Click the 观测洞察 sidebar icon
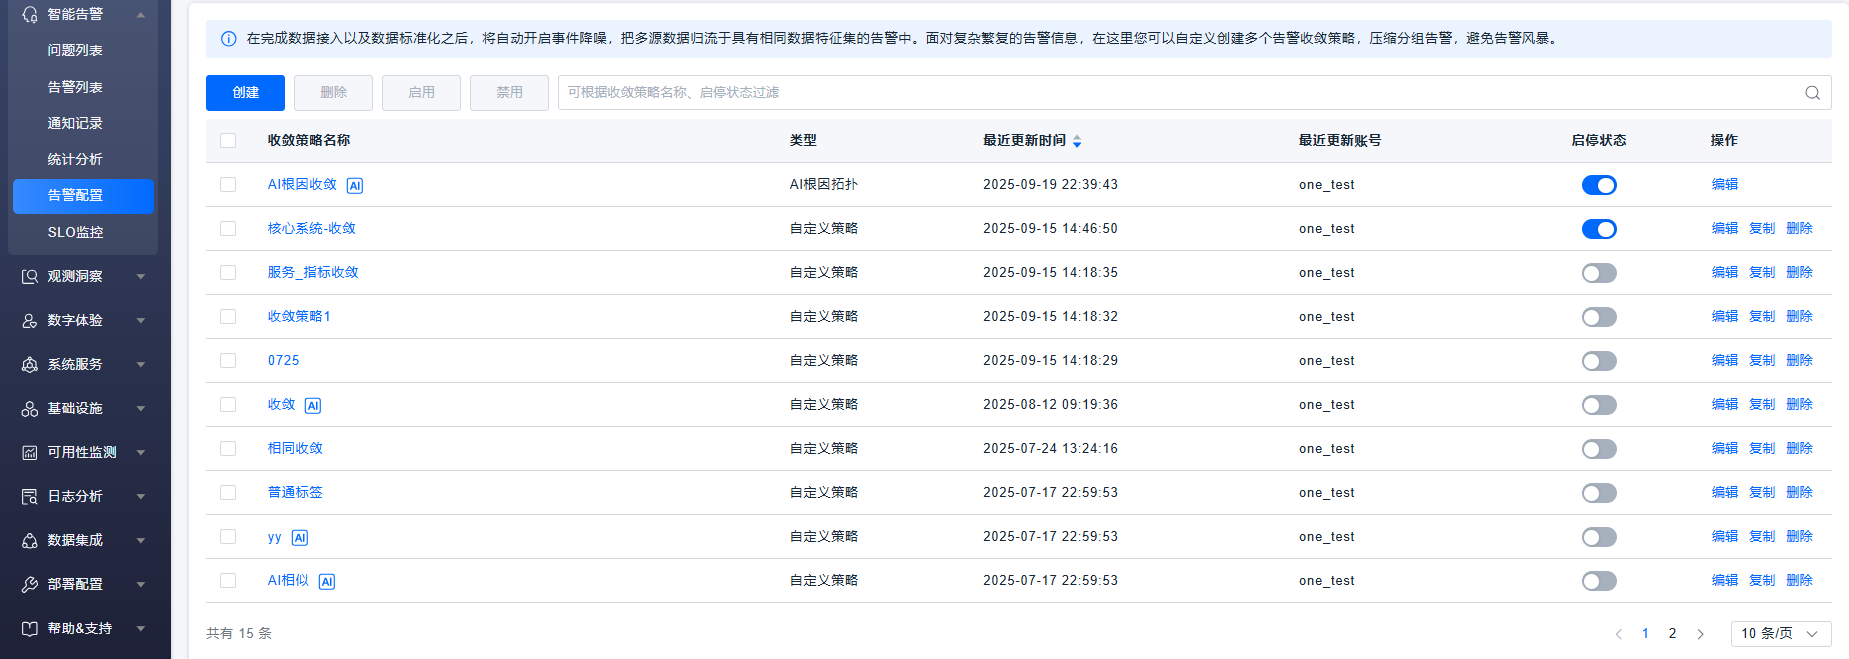 tap(30, 276)
